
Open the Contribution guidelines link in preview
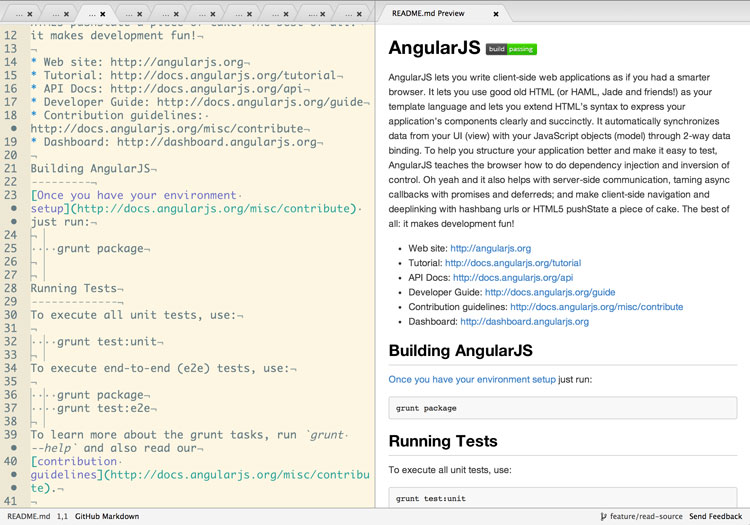tap(596, 307)
